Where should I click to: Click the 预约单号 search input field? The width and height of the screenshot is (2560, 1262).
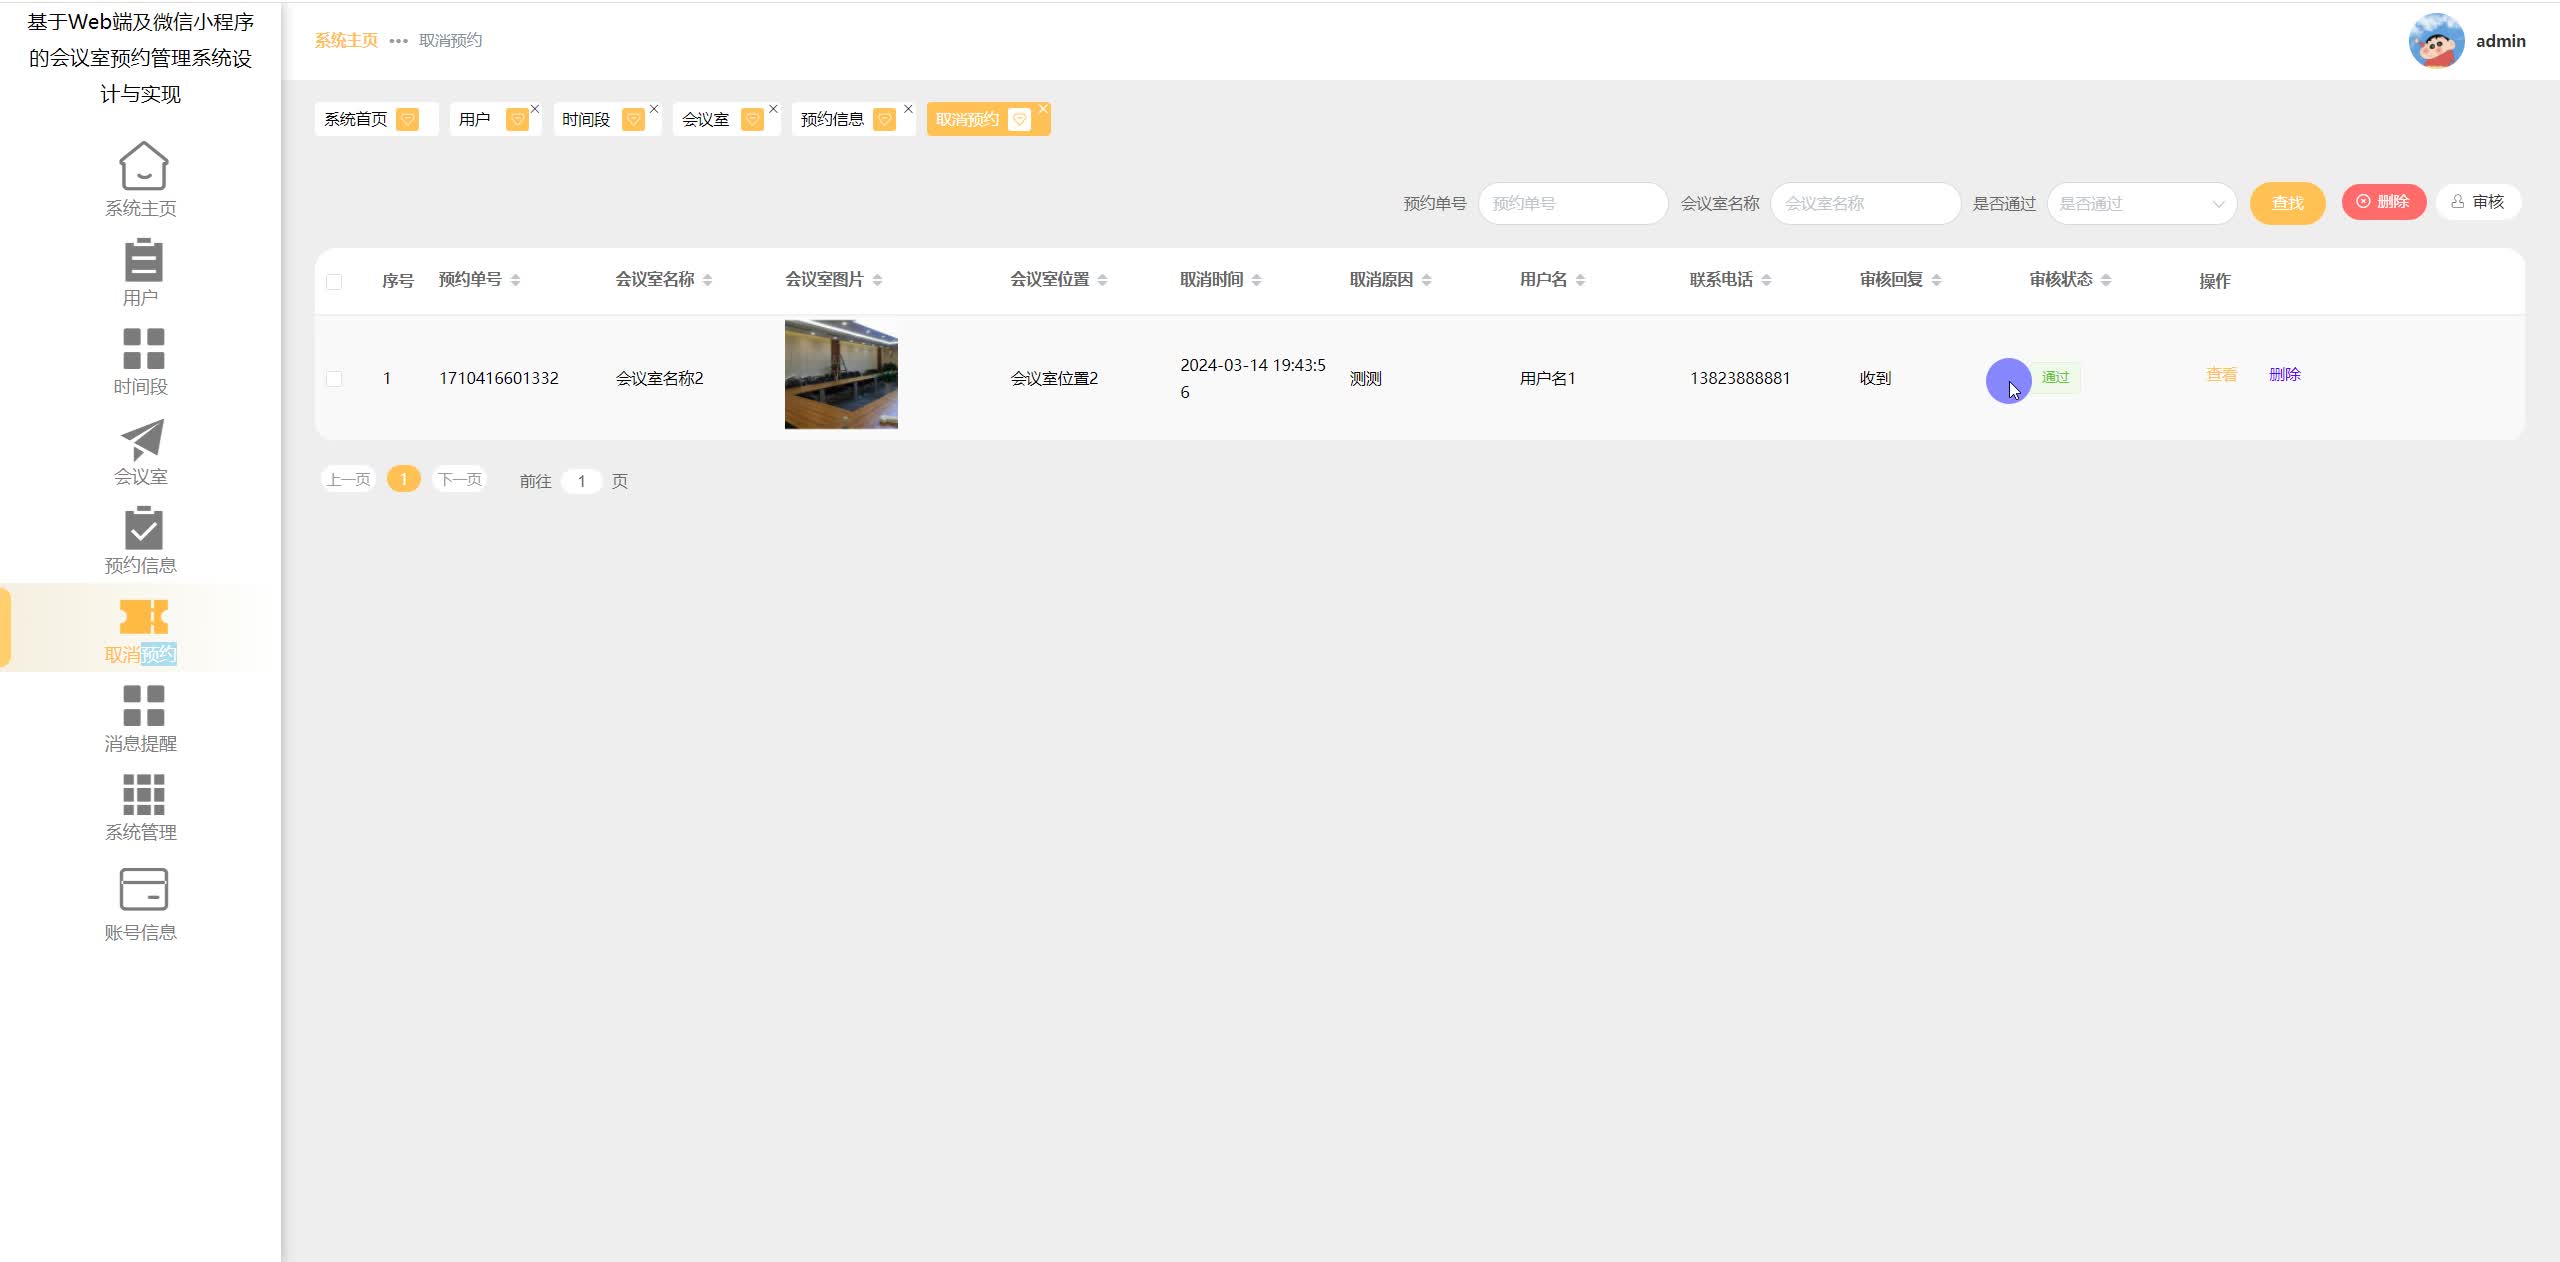pyautogui.click(x=1572, y=204)
